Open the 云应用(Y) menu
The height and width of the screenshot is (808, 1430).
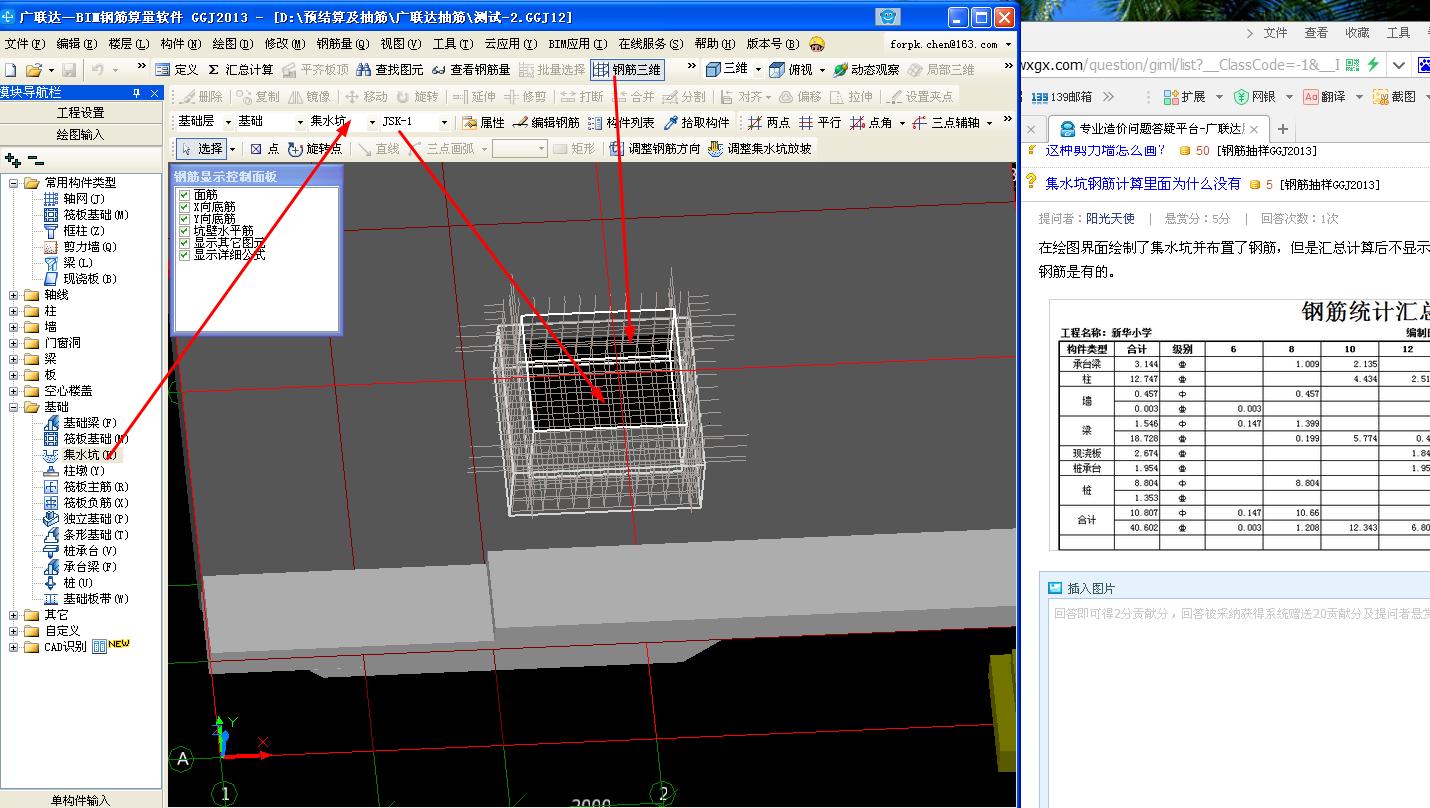pos(510,44)
